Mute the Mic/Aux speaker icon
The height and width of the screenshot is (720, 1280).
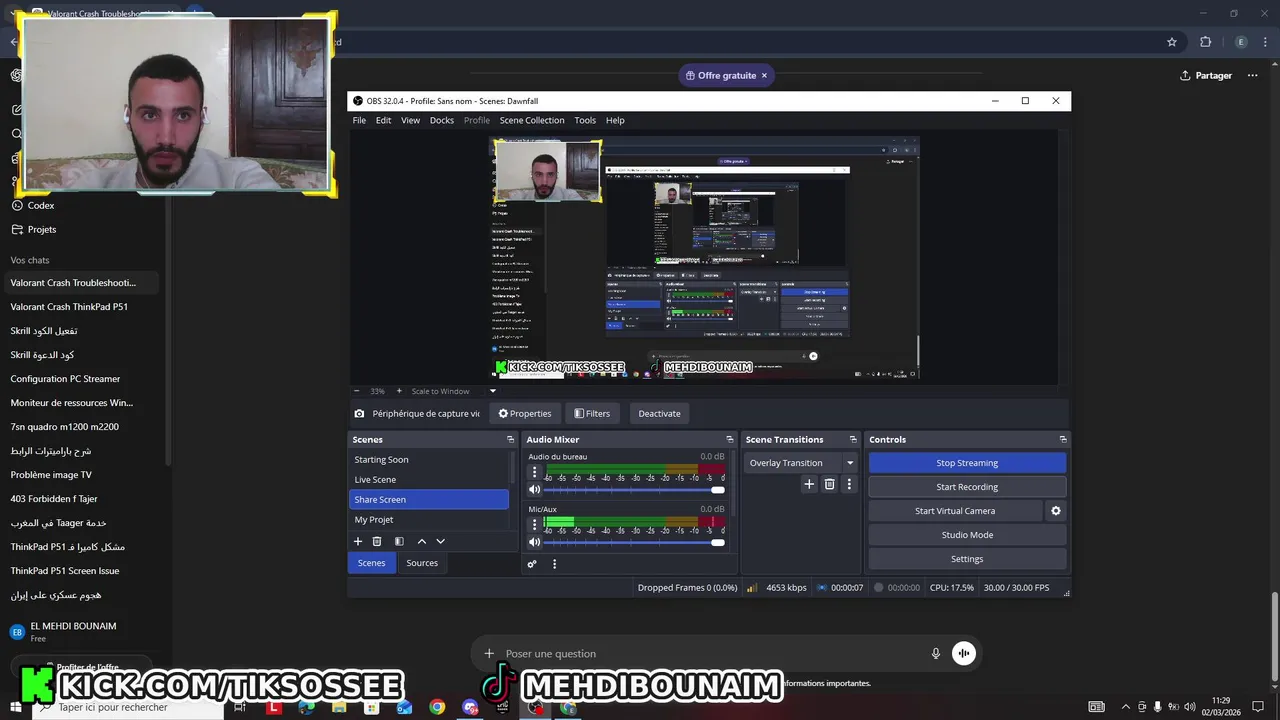[534, 542]
